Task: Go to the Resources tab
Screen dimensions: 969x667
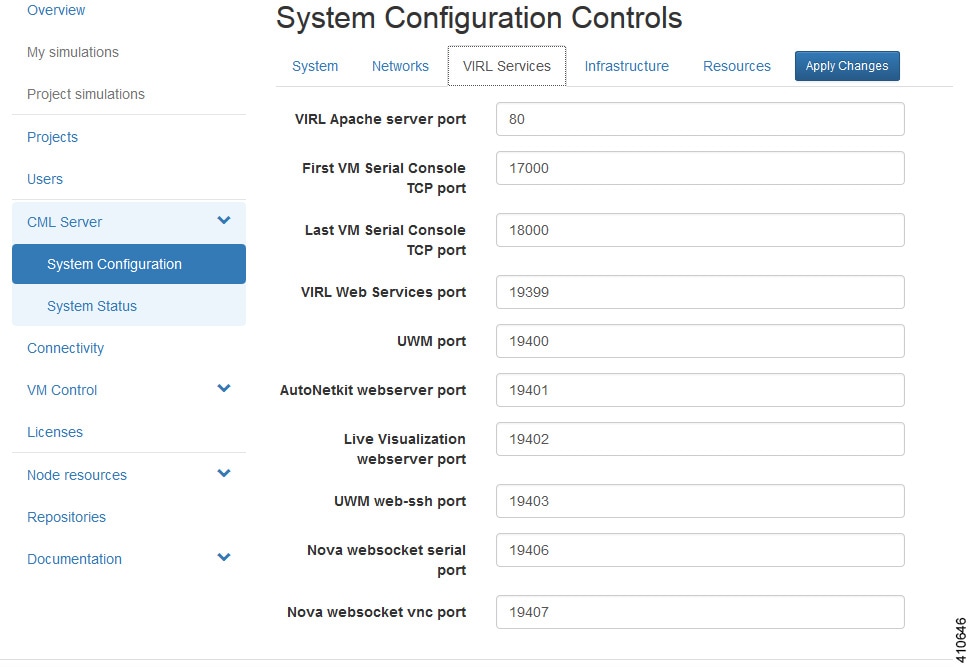Action: 736,66
